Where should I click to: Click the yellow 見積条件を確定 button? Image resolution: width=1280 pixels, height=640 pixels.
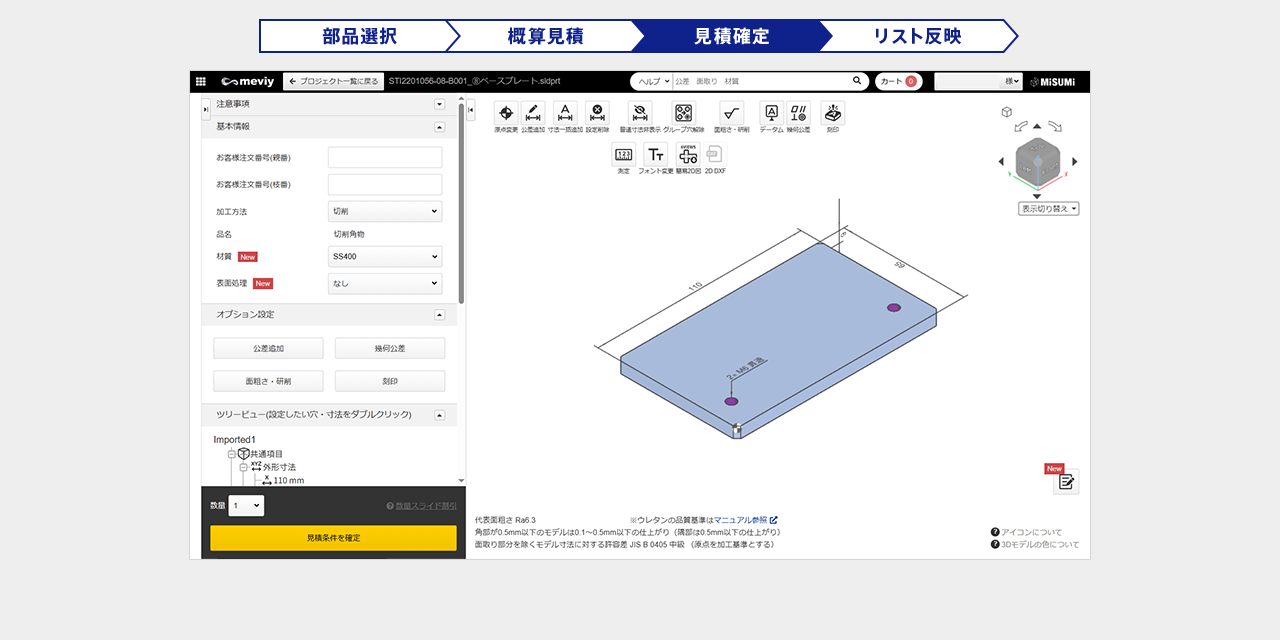click(x=333, y=538)
